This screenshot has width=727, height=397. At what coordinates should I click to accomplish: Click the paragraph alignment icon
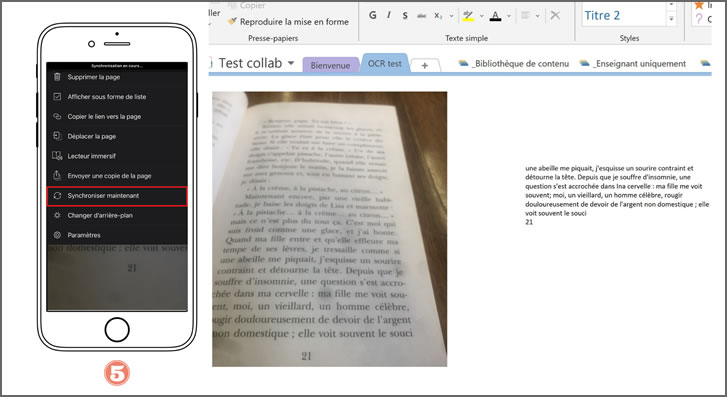pos(525,15)
